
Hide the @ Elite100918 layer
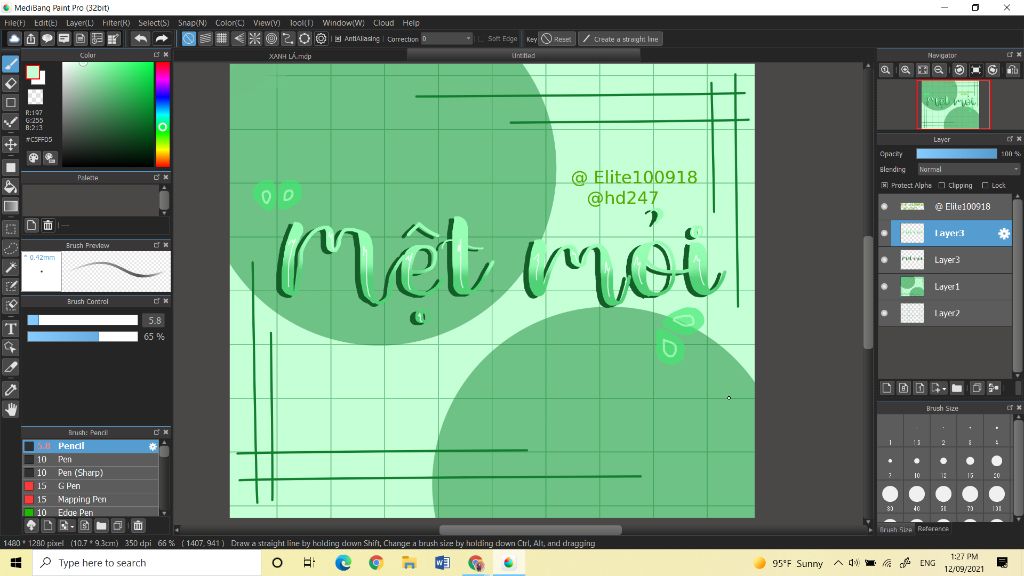884,206
